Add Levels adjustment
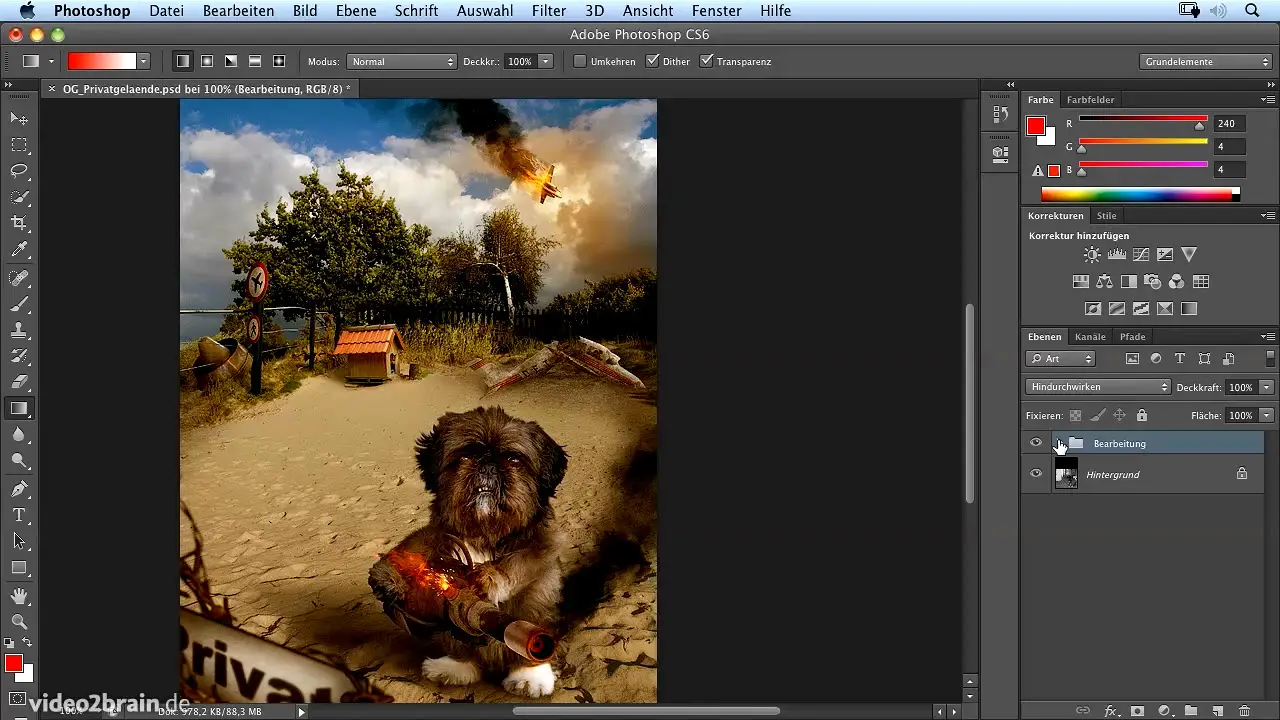The width and height of the screenshot is (1280, 720). [1116, 255]
